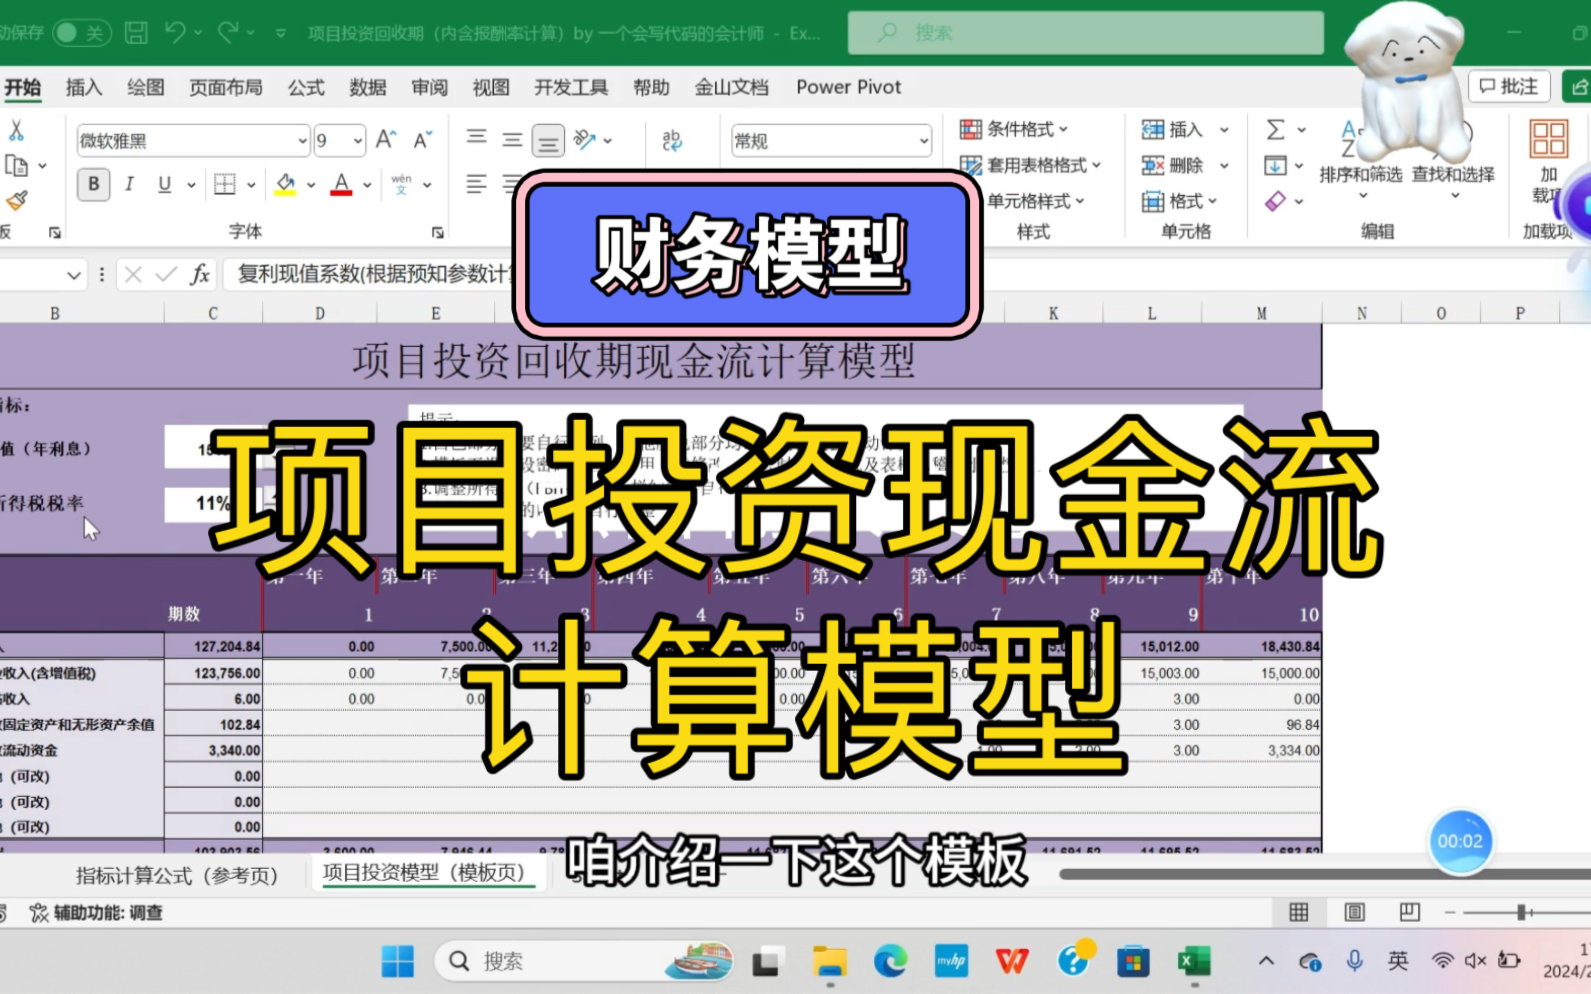The image size is (1591, 994).
Task: Open the Power Pivot tab
Action: pyautogui.click(x=848, y=87)
